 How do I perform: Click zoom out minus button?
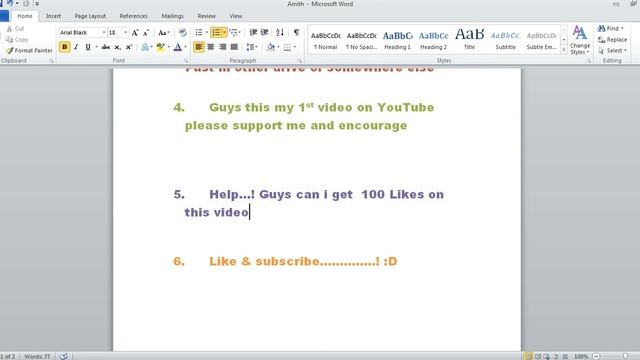click(x=596, y=356)
